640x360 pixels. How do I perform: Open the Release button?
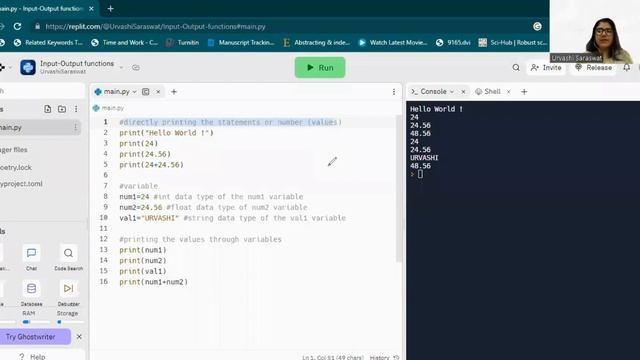click(593, 68)
